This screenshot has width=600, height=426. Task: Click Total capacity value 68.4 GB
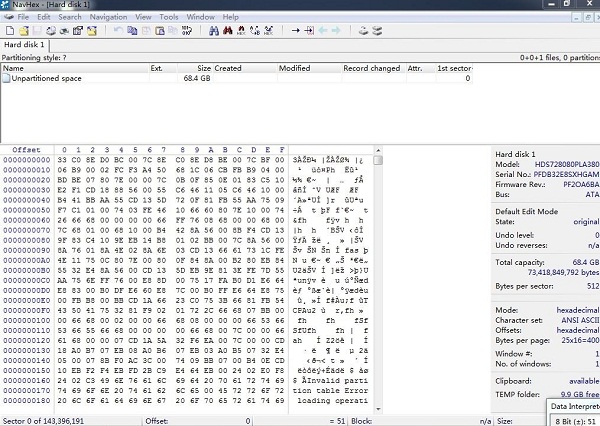point(585,262)
